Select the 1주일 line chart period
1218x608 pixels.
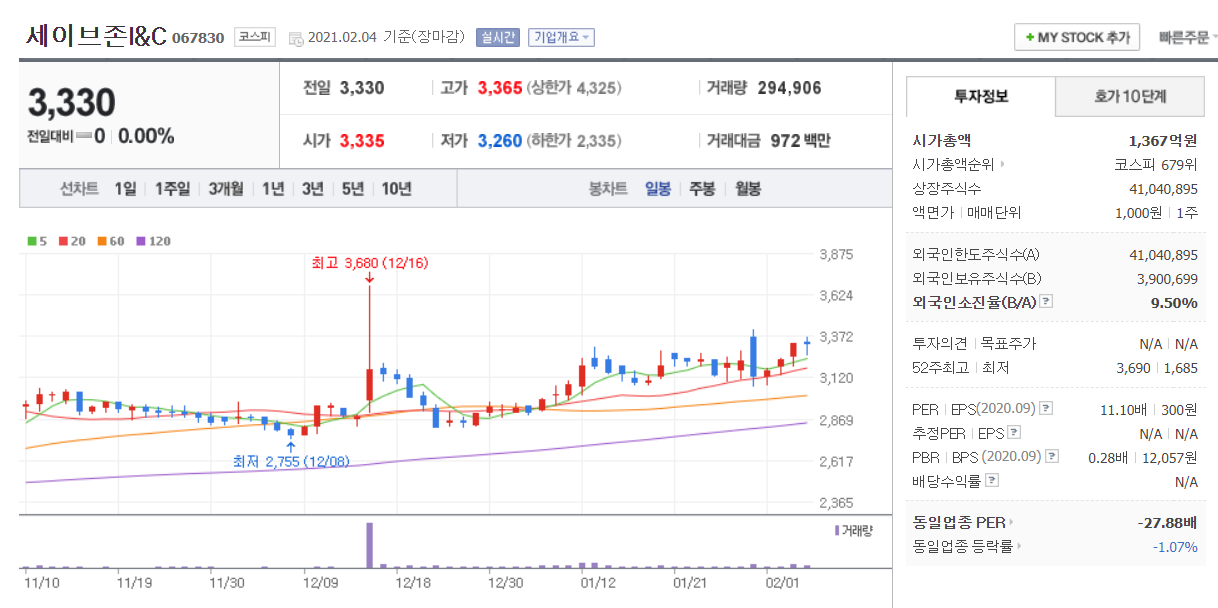(x=172, y=188)
